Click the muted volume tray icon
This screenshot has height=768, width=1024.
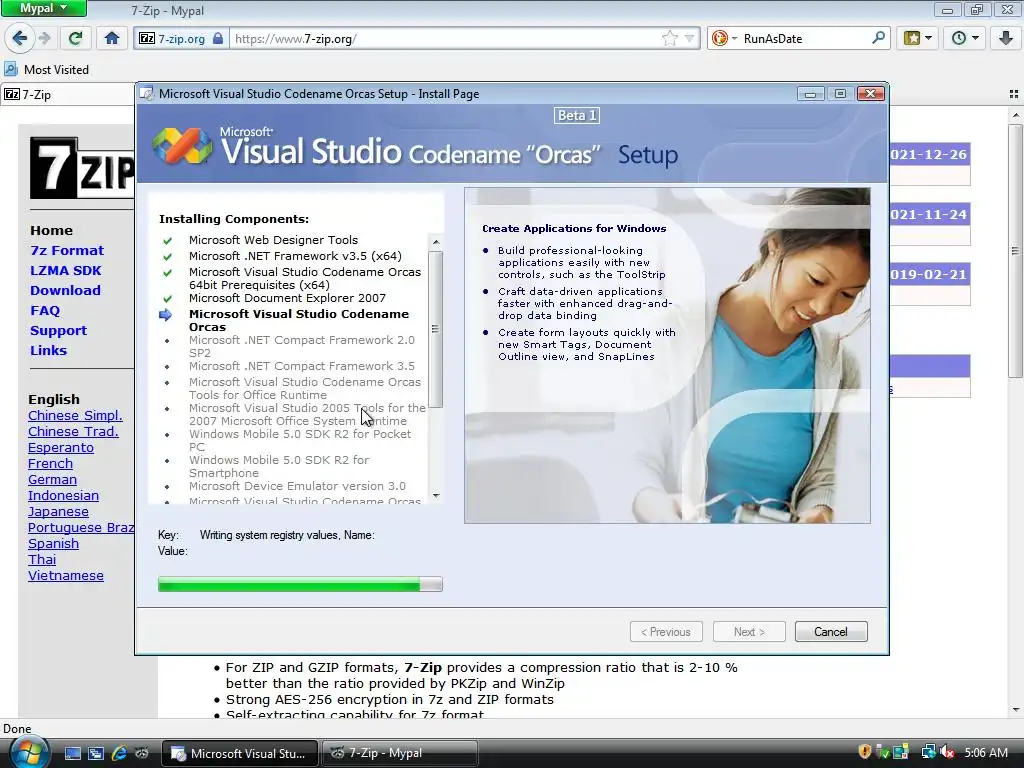click(947, 752)
